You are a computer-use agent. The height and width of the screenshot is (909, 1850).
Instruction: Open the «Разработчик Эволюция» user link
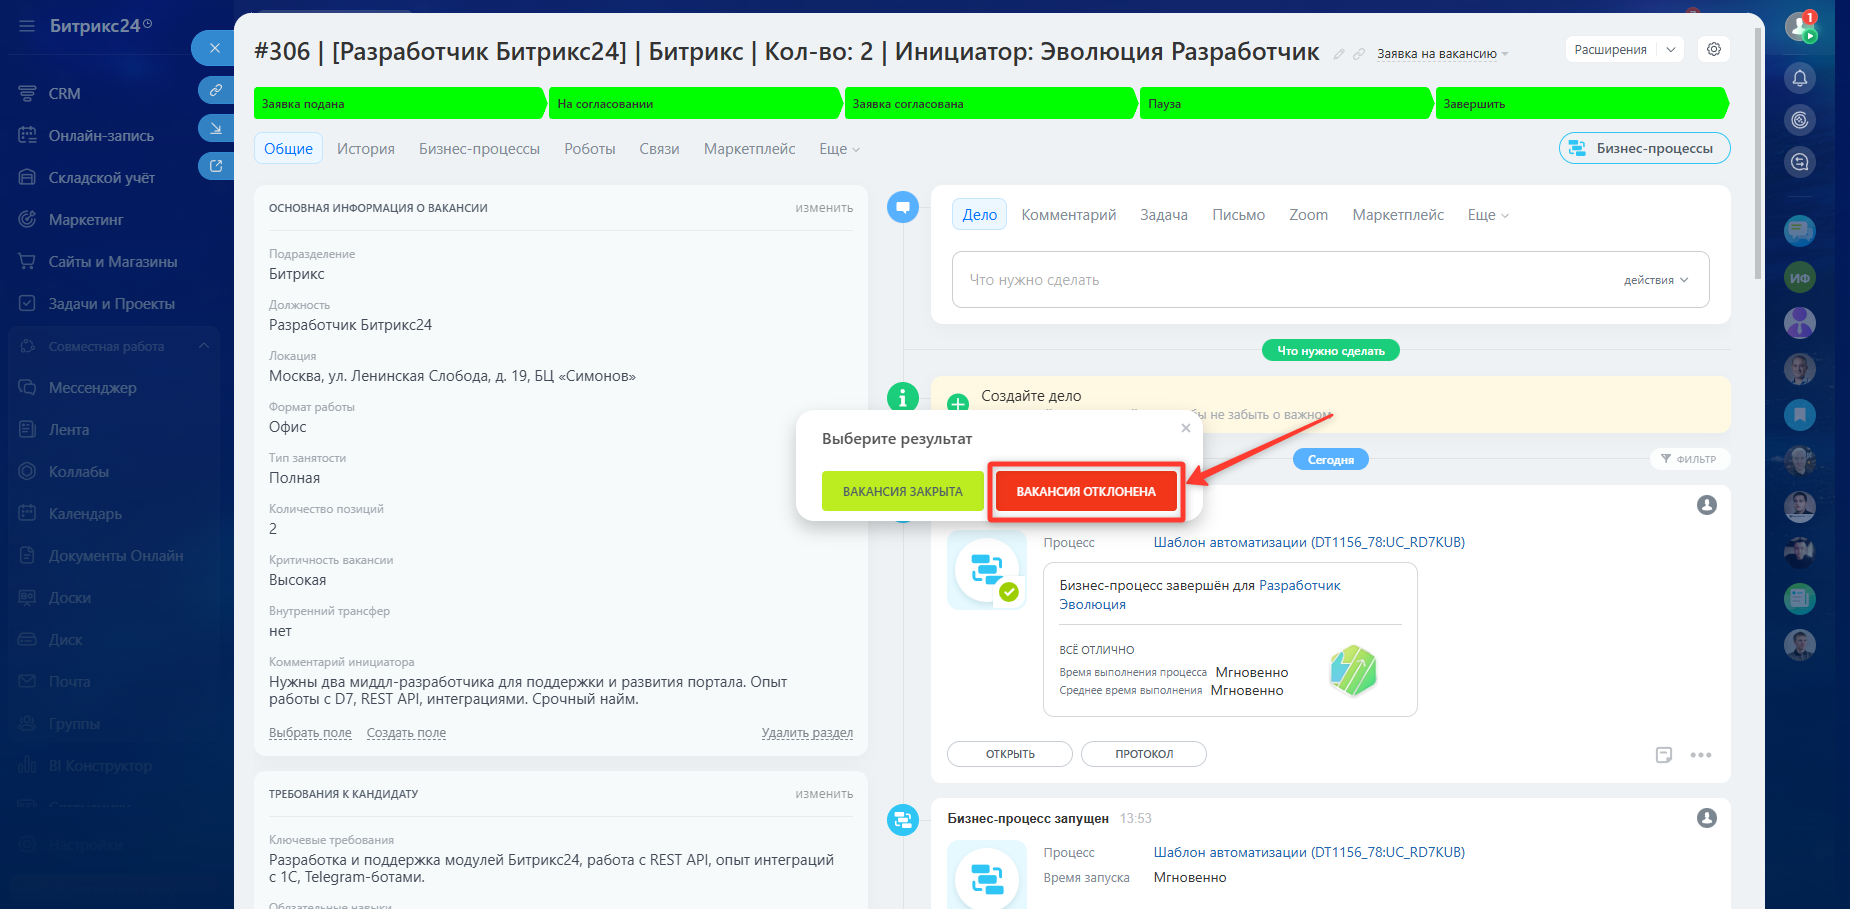1200,595
